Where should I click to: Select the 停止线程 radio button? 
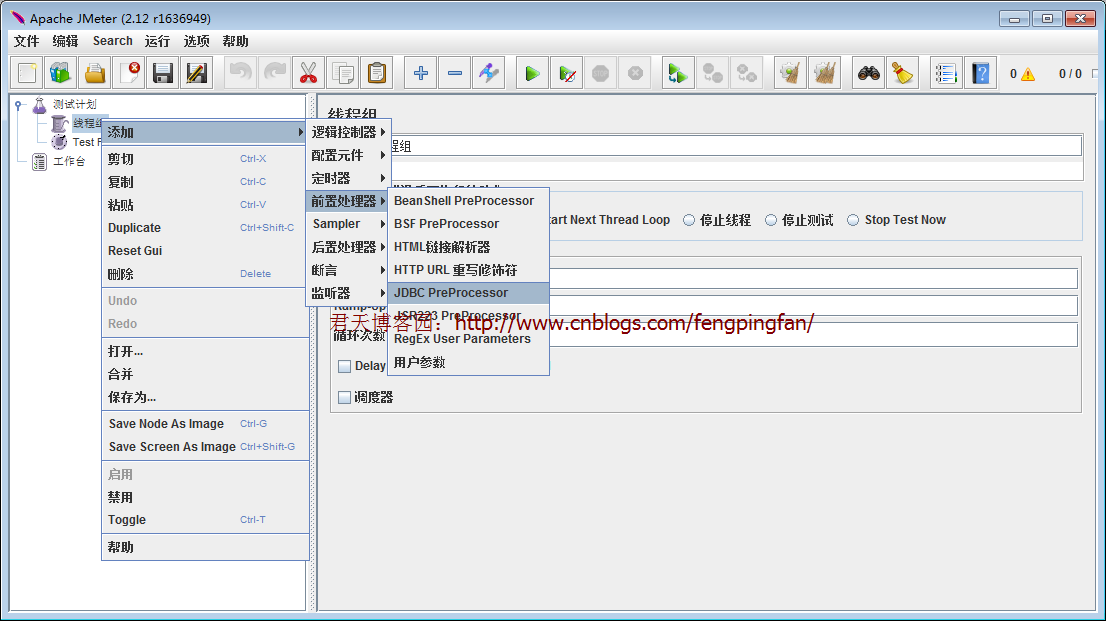689,220
